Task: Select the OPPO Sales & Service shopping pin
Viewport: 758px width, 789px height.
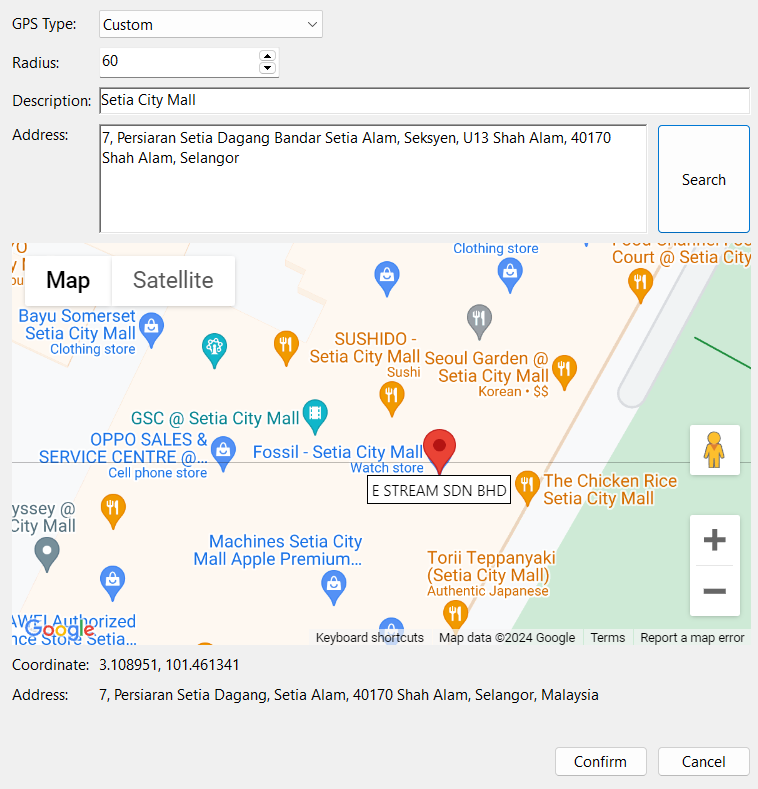Action: coord(223,453)
